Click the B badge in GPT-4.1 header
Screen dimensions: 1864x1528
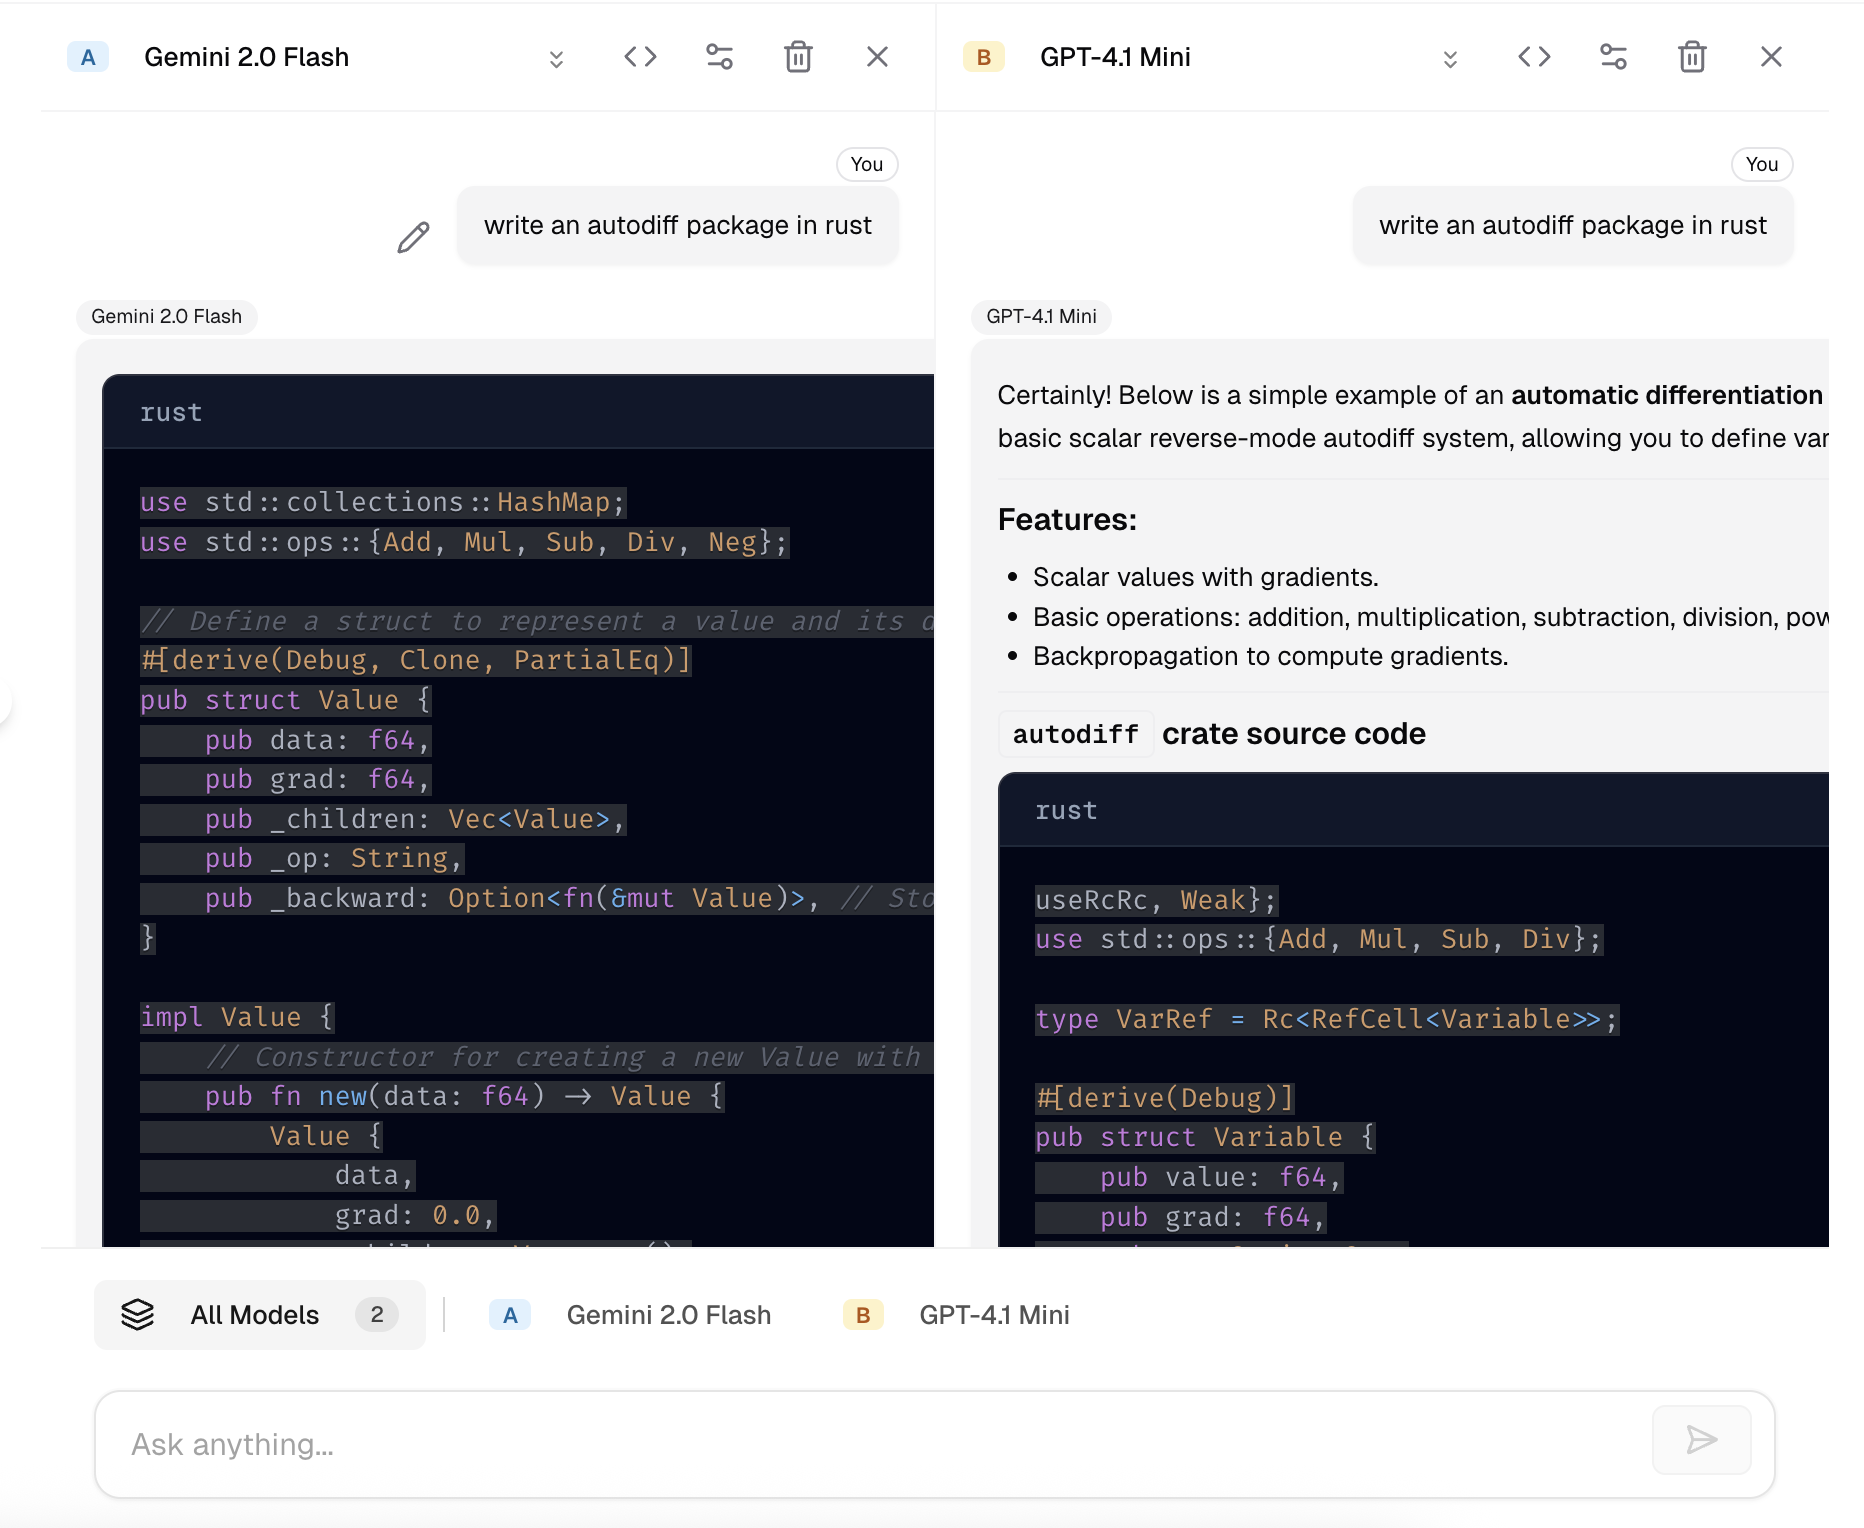click(x=983, y=57)
